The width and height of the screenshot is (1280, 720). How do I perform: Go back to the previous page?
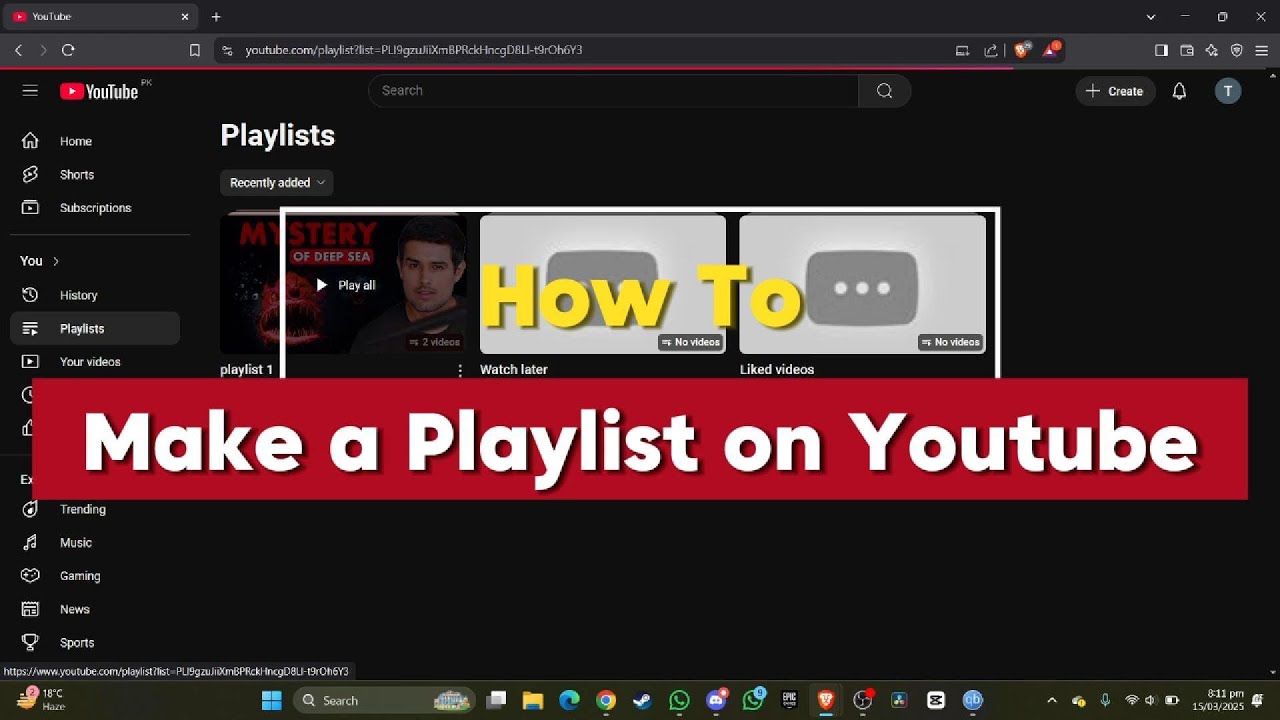18,50
